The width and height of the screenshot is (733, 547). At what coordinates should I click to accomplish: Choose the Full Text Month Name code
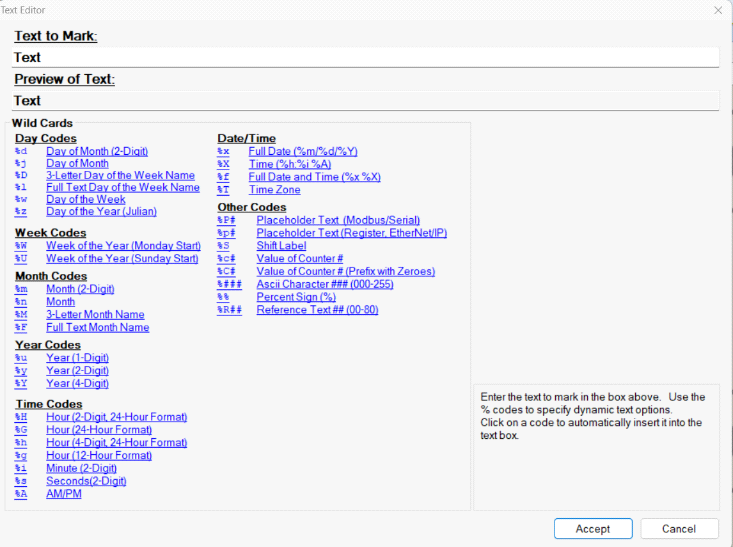(x=97, y=327)
